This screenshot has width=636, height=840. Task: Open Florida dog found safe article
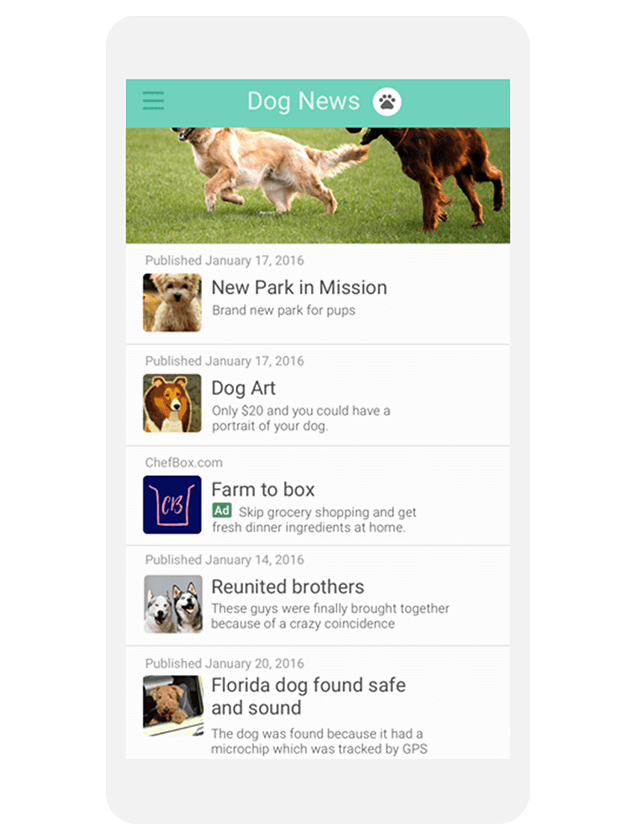[x=318, y=703]
